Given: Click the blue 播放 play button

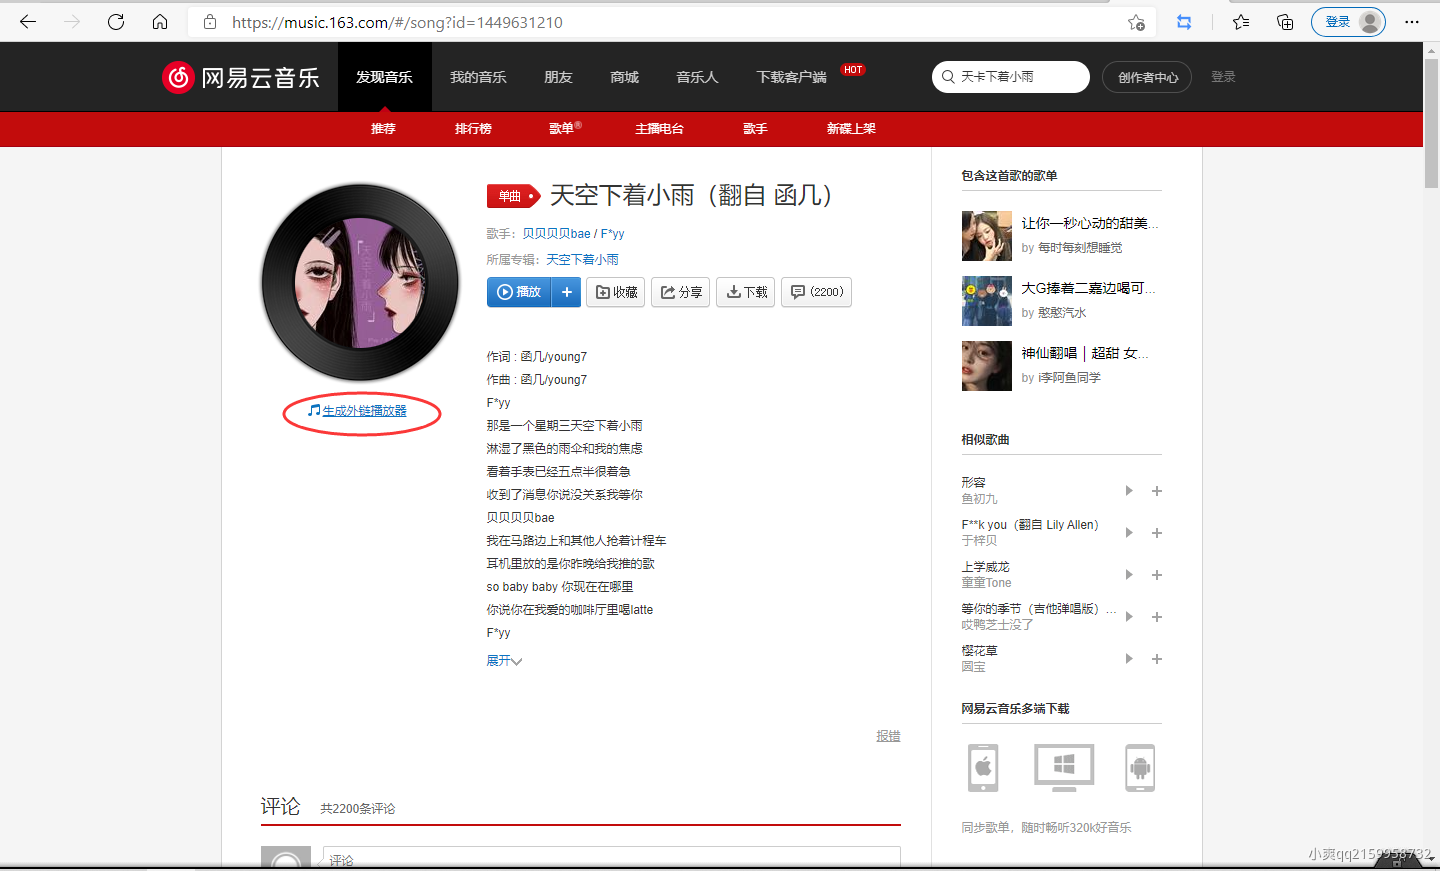Looking at the screenshot, I should [x=519, y=292].
